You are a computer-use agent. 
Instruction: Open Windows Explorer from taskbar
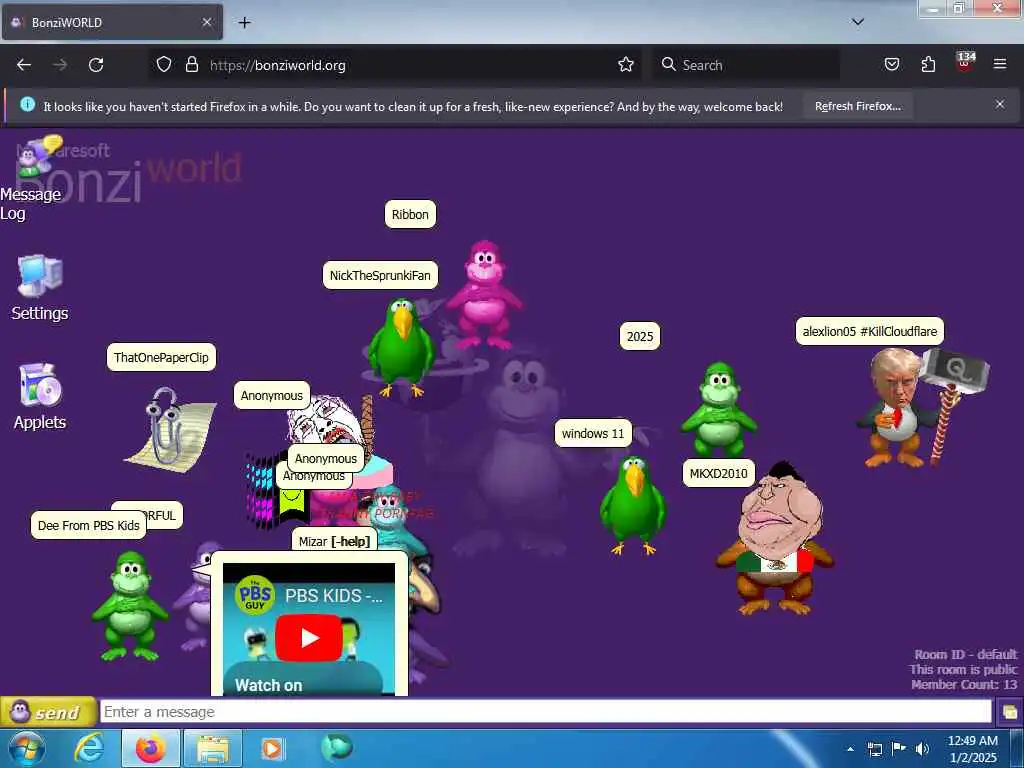213,749
